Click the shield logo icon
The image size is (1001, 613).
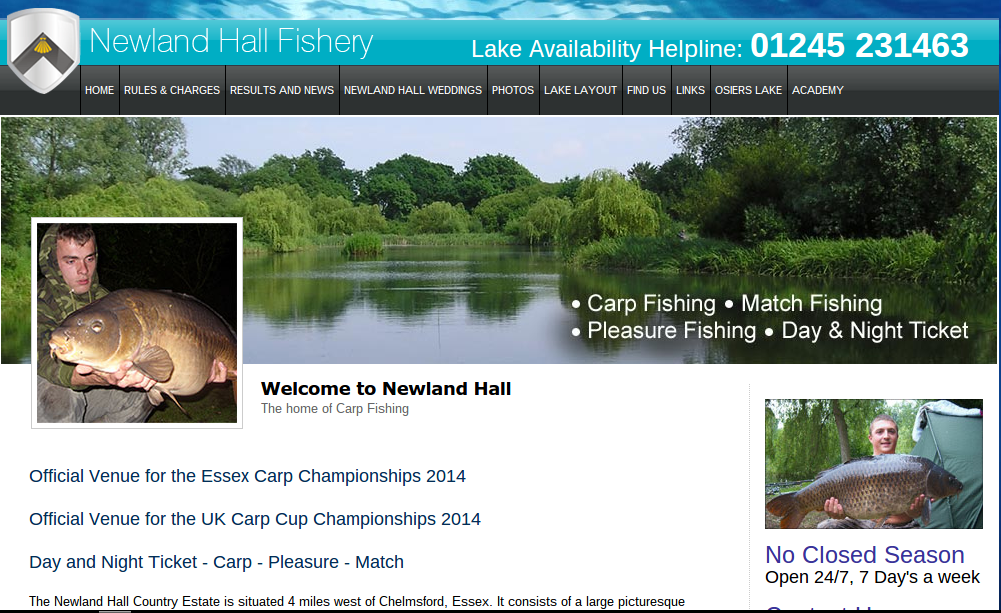point(43,51)
